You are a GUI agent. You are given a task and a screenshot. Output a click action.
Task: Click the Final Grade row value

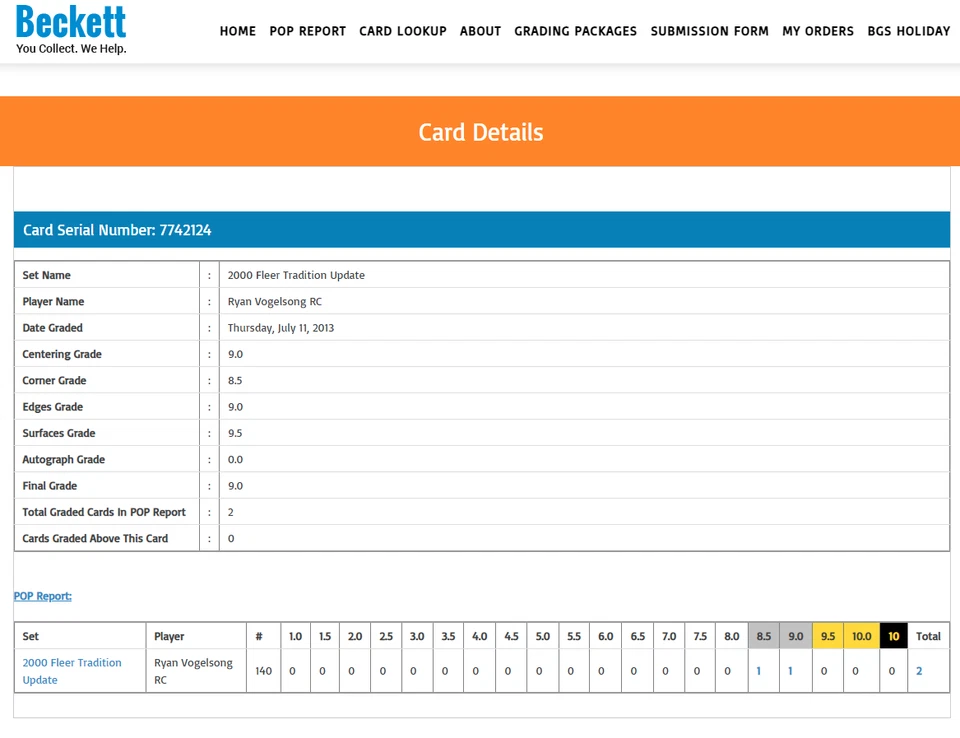(235, 486)
